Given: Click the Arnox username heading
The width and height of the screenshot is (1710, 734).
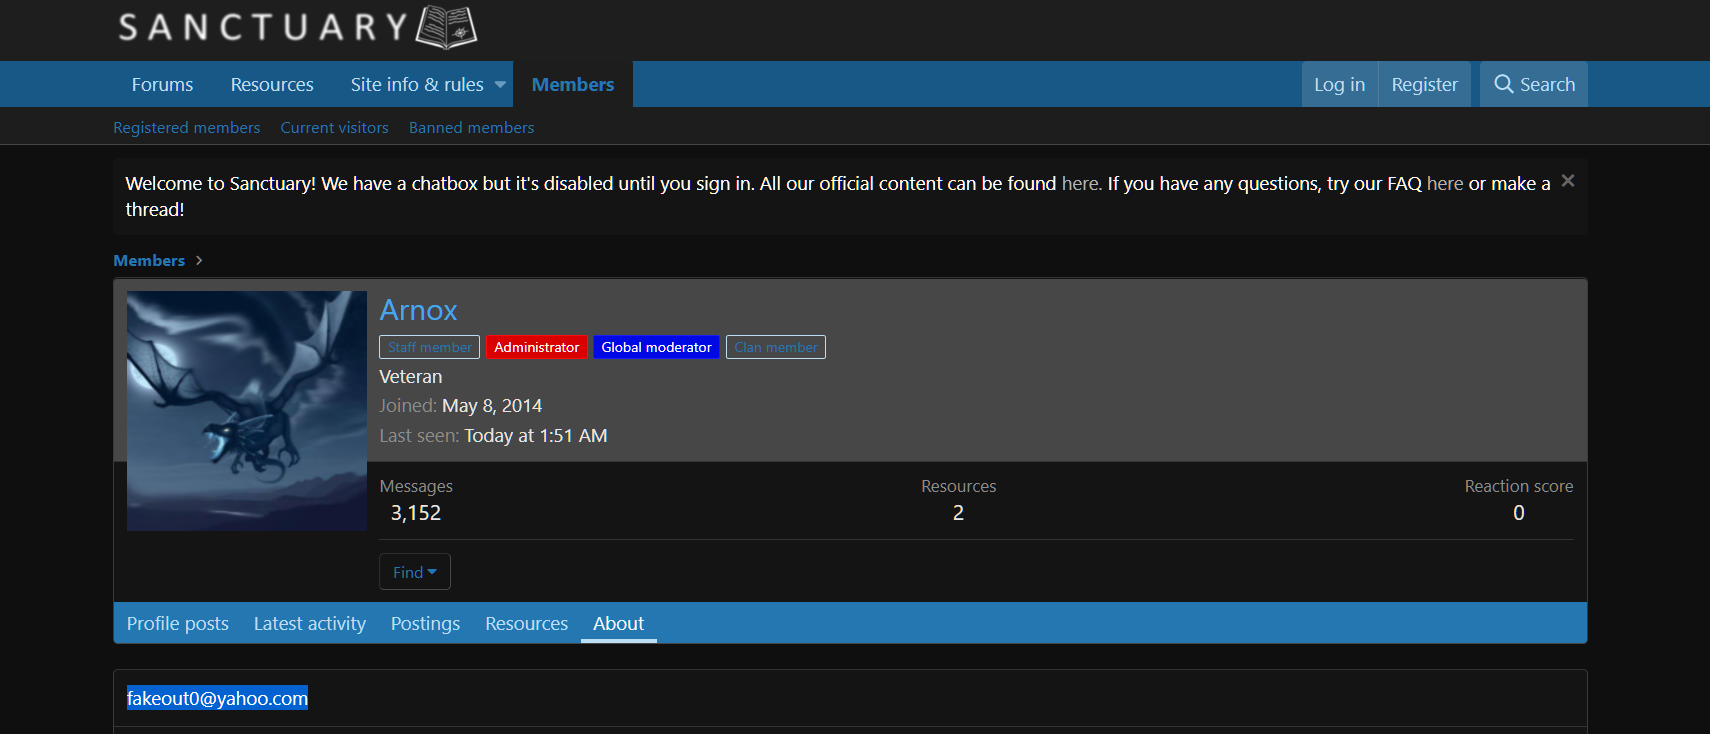Looking at the screenshot, I should [418, 310].
